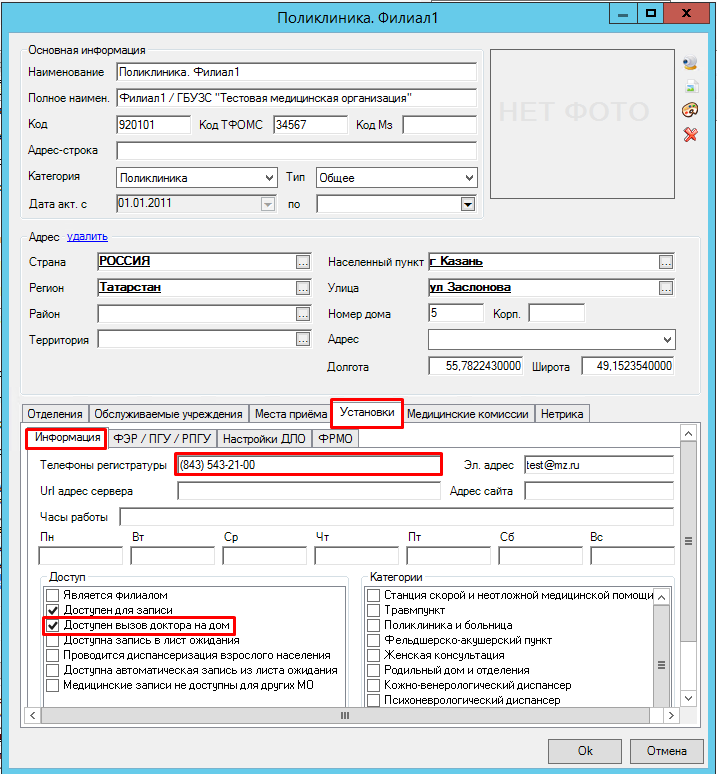Image resolution: width=717 pixels, height=774 pixels.
Task: Check Психоневрологический диспансер category
Action: click(x=374, y=700)
